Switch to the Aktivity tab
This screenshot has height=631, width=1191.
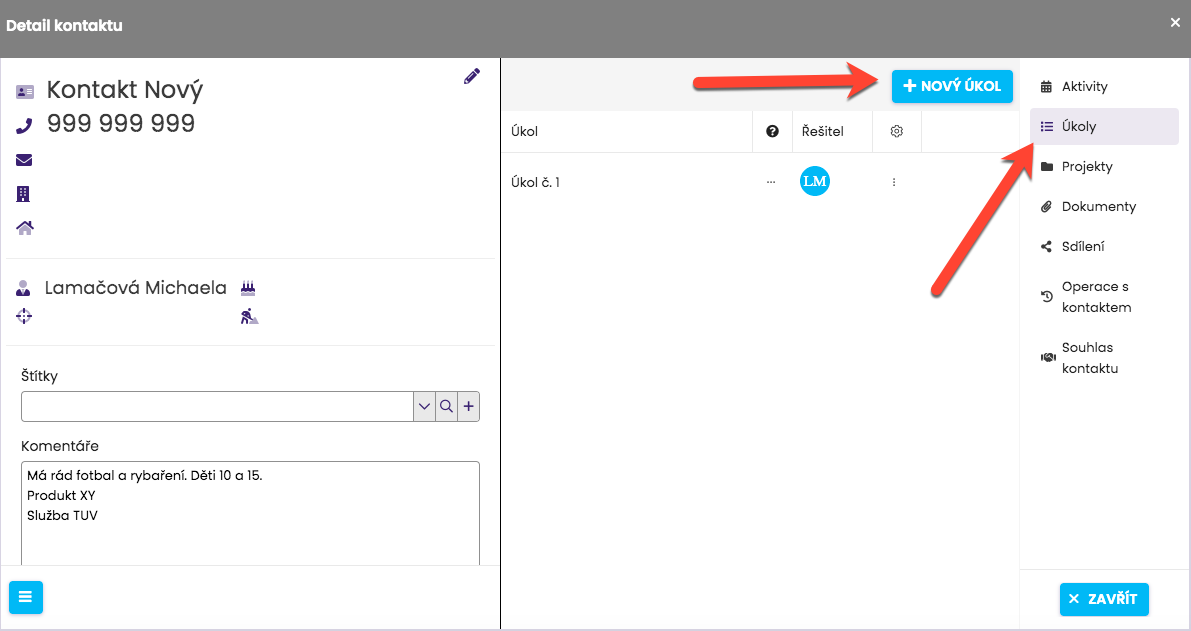(x=1084, y=87)
